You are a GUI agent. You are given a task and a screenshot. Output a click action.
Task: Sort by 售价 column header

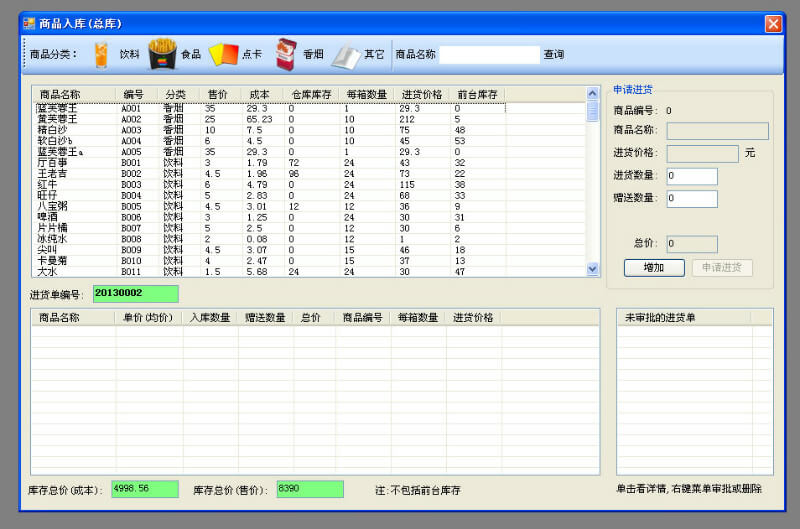[x=217, y=94]
